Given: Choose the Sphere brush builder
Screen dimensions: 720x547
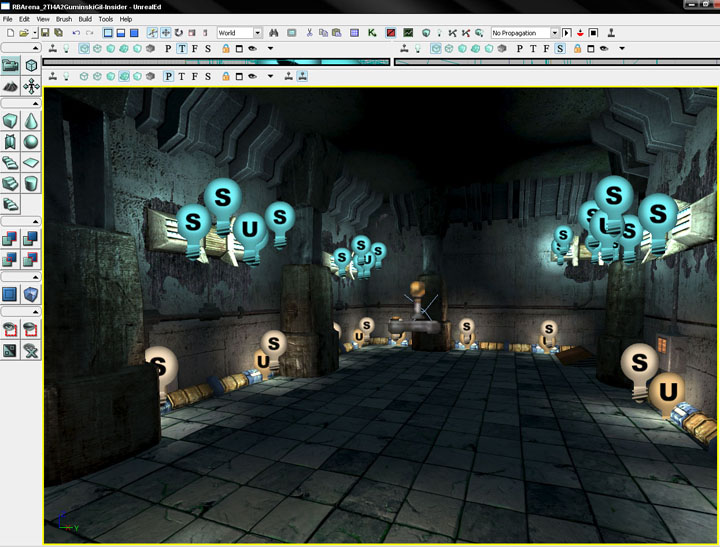Looking at the screenshot, I should tap(31, 141).
